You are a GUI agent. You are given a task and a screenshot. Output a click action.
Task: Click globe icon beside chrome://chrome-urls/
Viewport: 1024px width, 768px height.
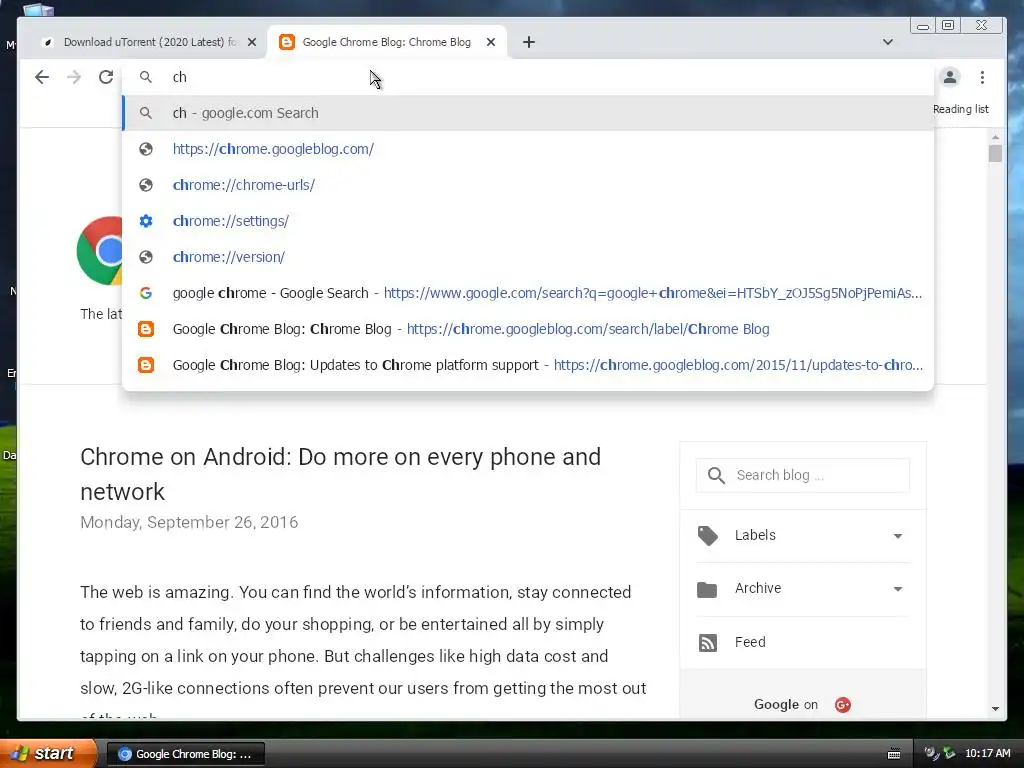146,185
